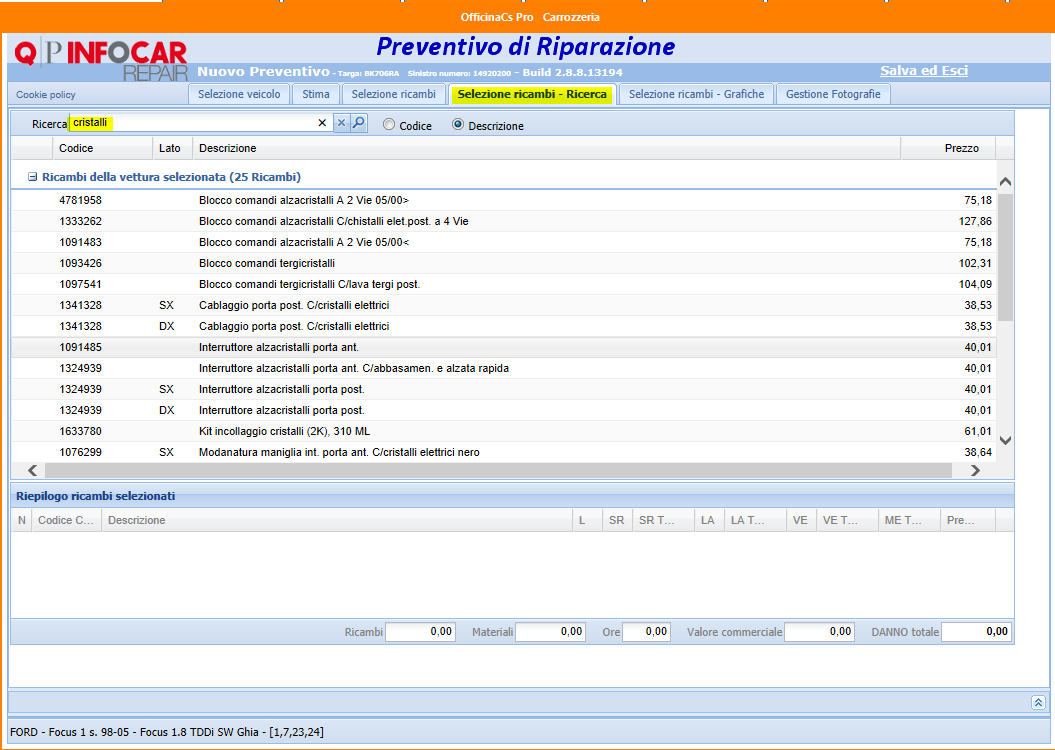Click LA column header in Riepilogo table
1055x750 pixels.
tap(708, 520)
